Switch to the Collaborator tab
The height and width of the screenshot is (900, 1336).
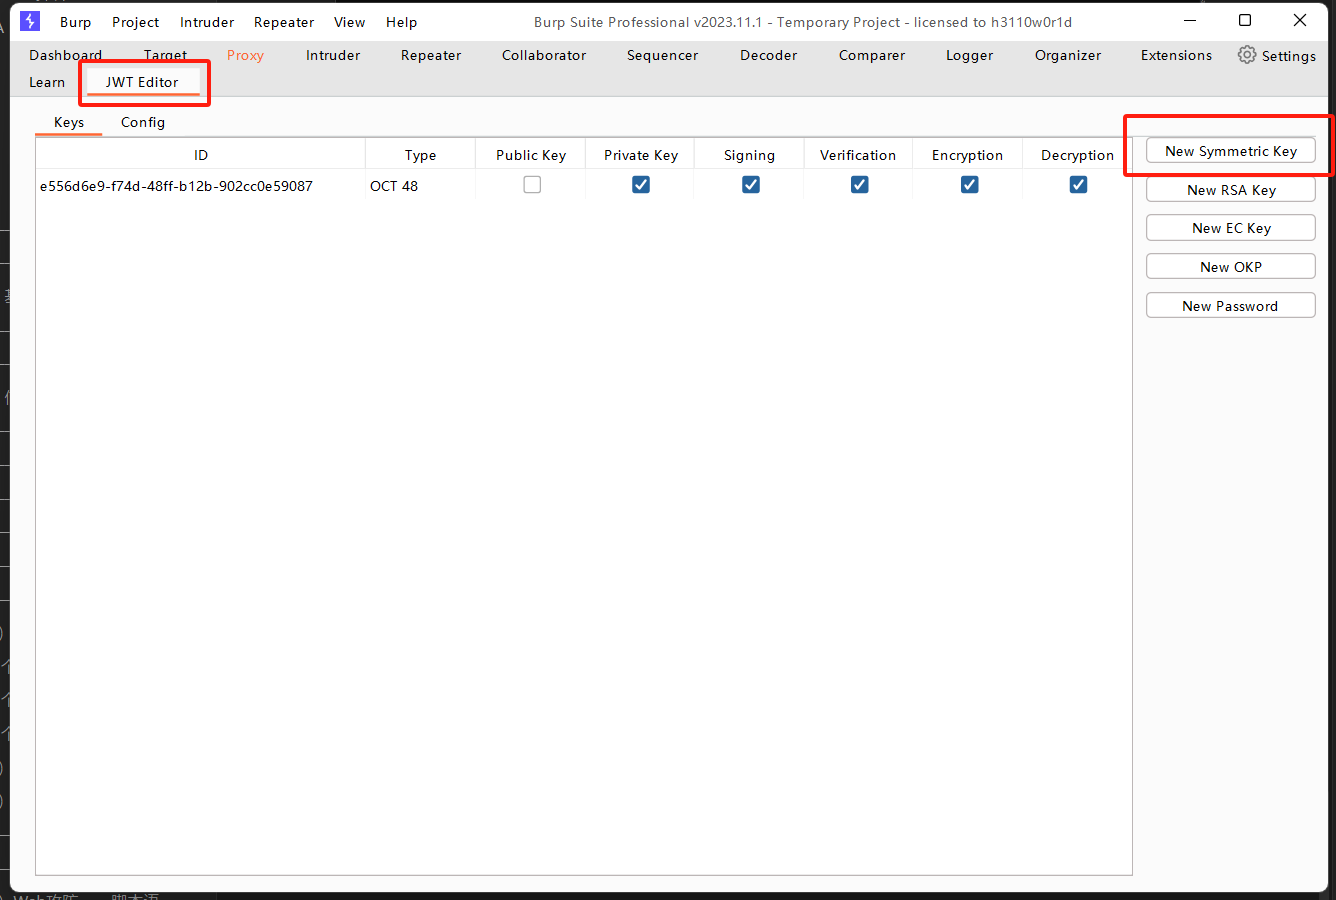click(544, 55)
